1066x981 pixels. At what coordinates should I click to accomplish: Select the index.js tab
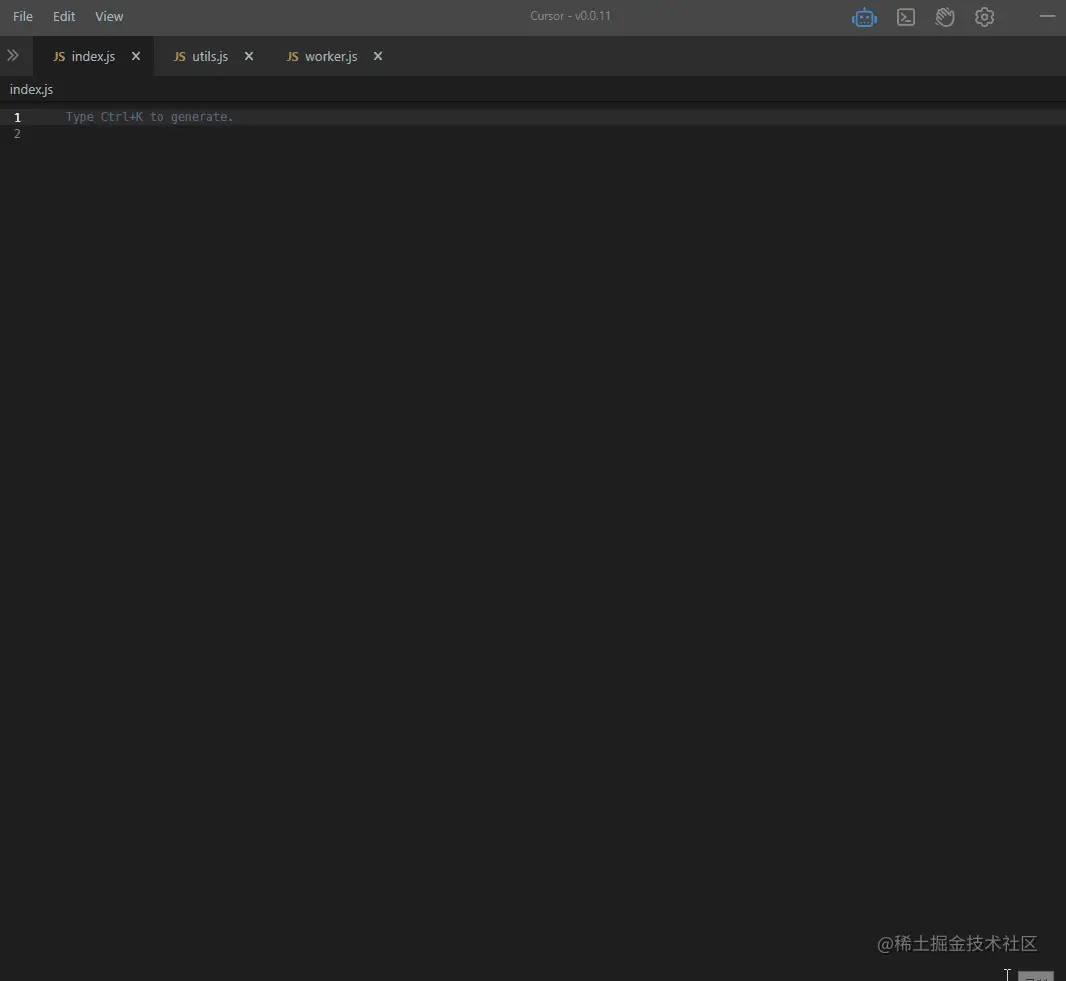tap(93, 56)
